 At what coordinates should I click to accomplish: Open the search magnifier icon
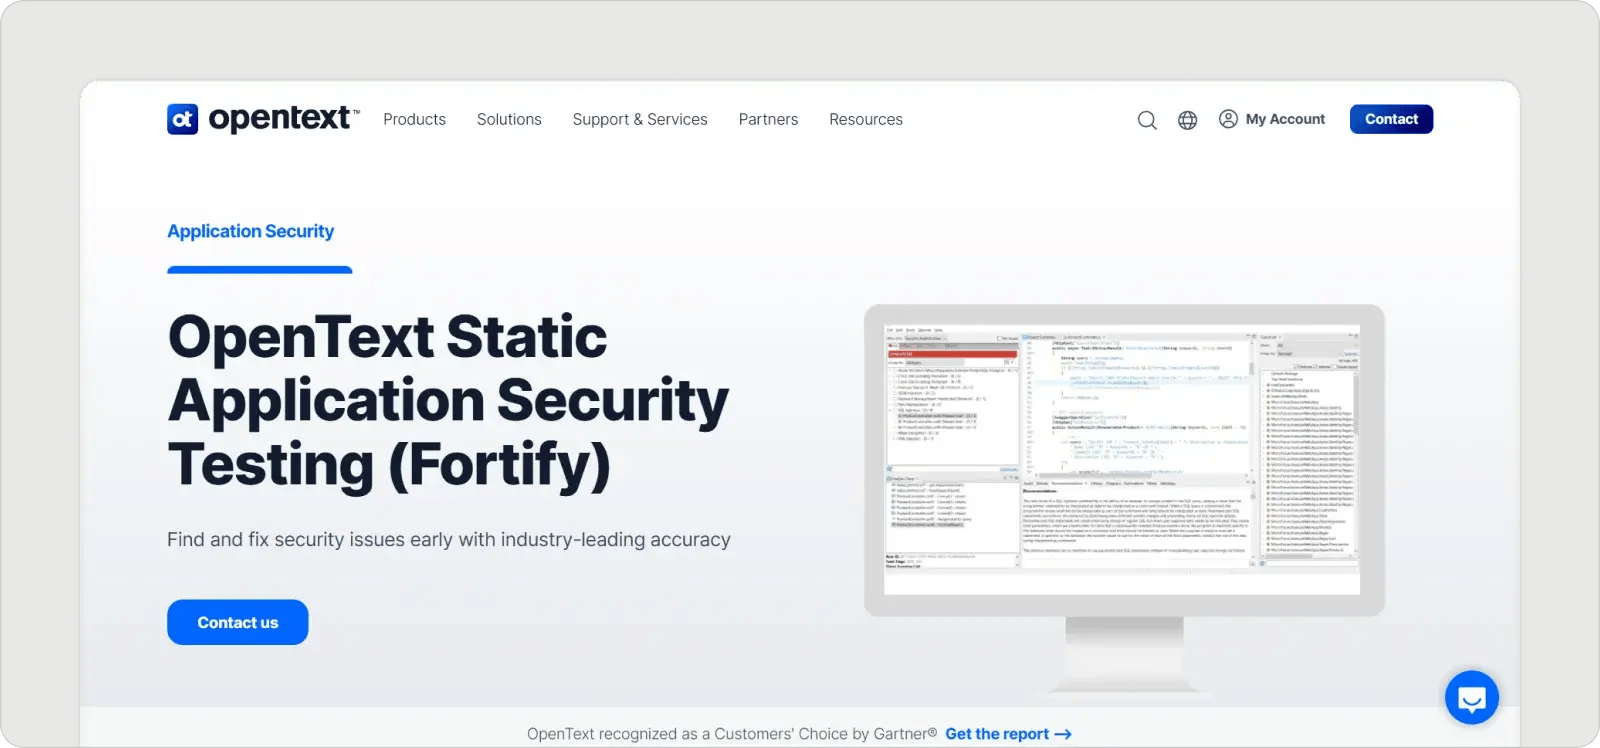1147,120
